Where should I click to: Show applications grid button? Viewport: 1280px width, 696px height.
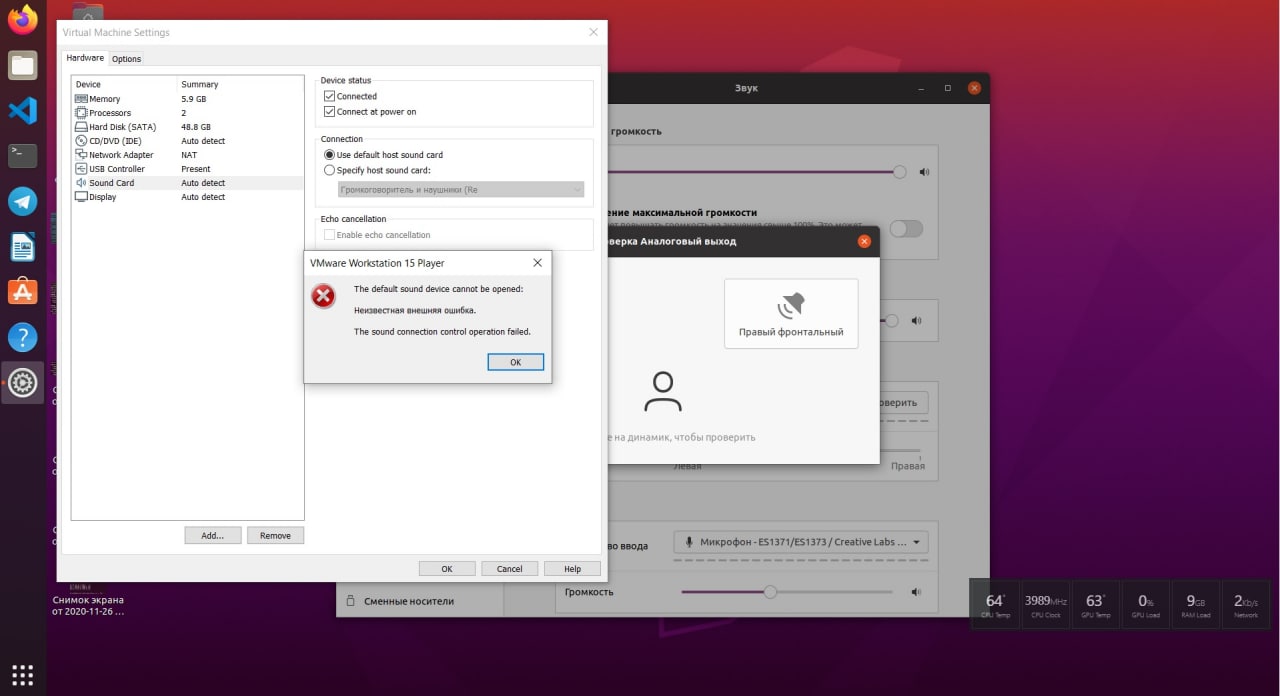click(x=22, y=673)
